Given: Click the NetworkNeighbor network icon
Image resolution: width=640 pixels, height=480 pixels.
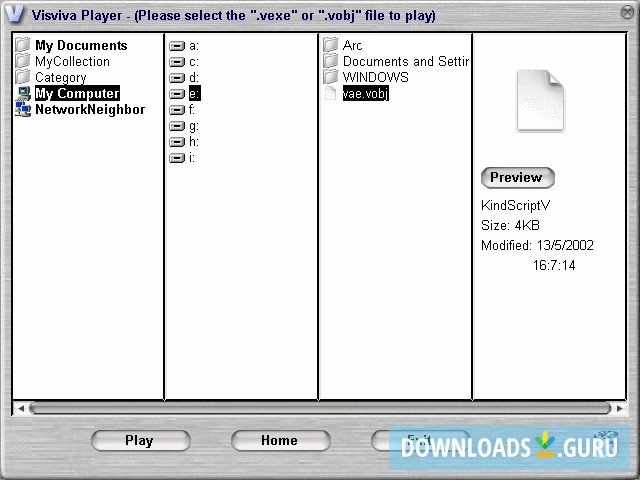Looking at the screenshot, I should (23, 109).
